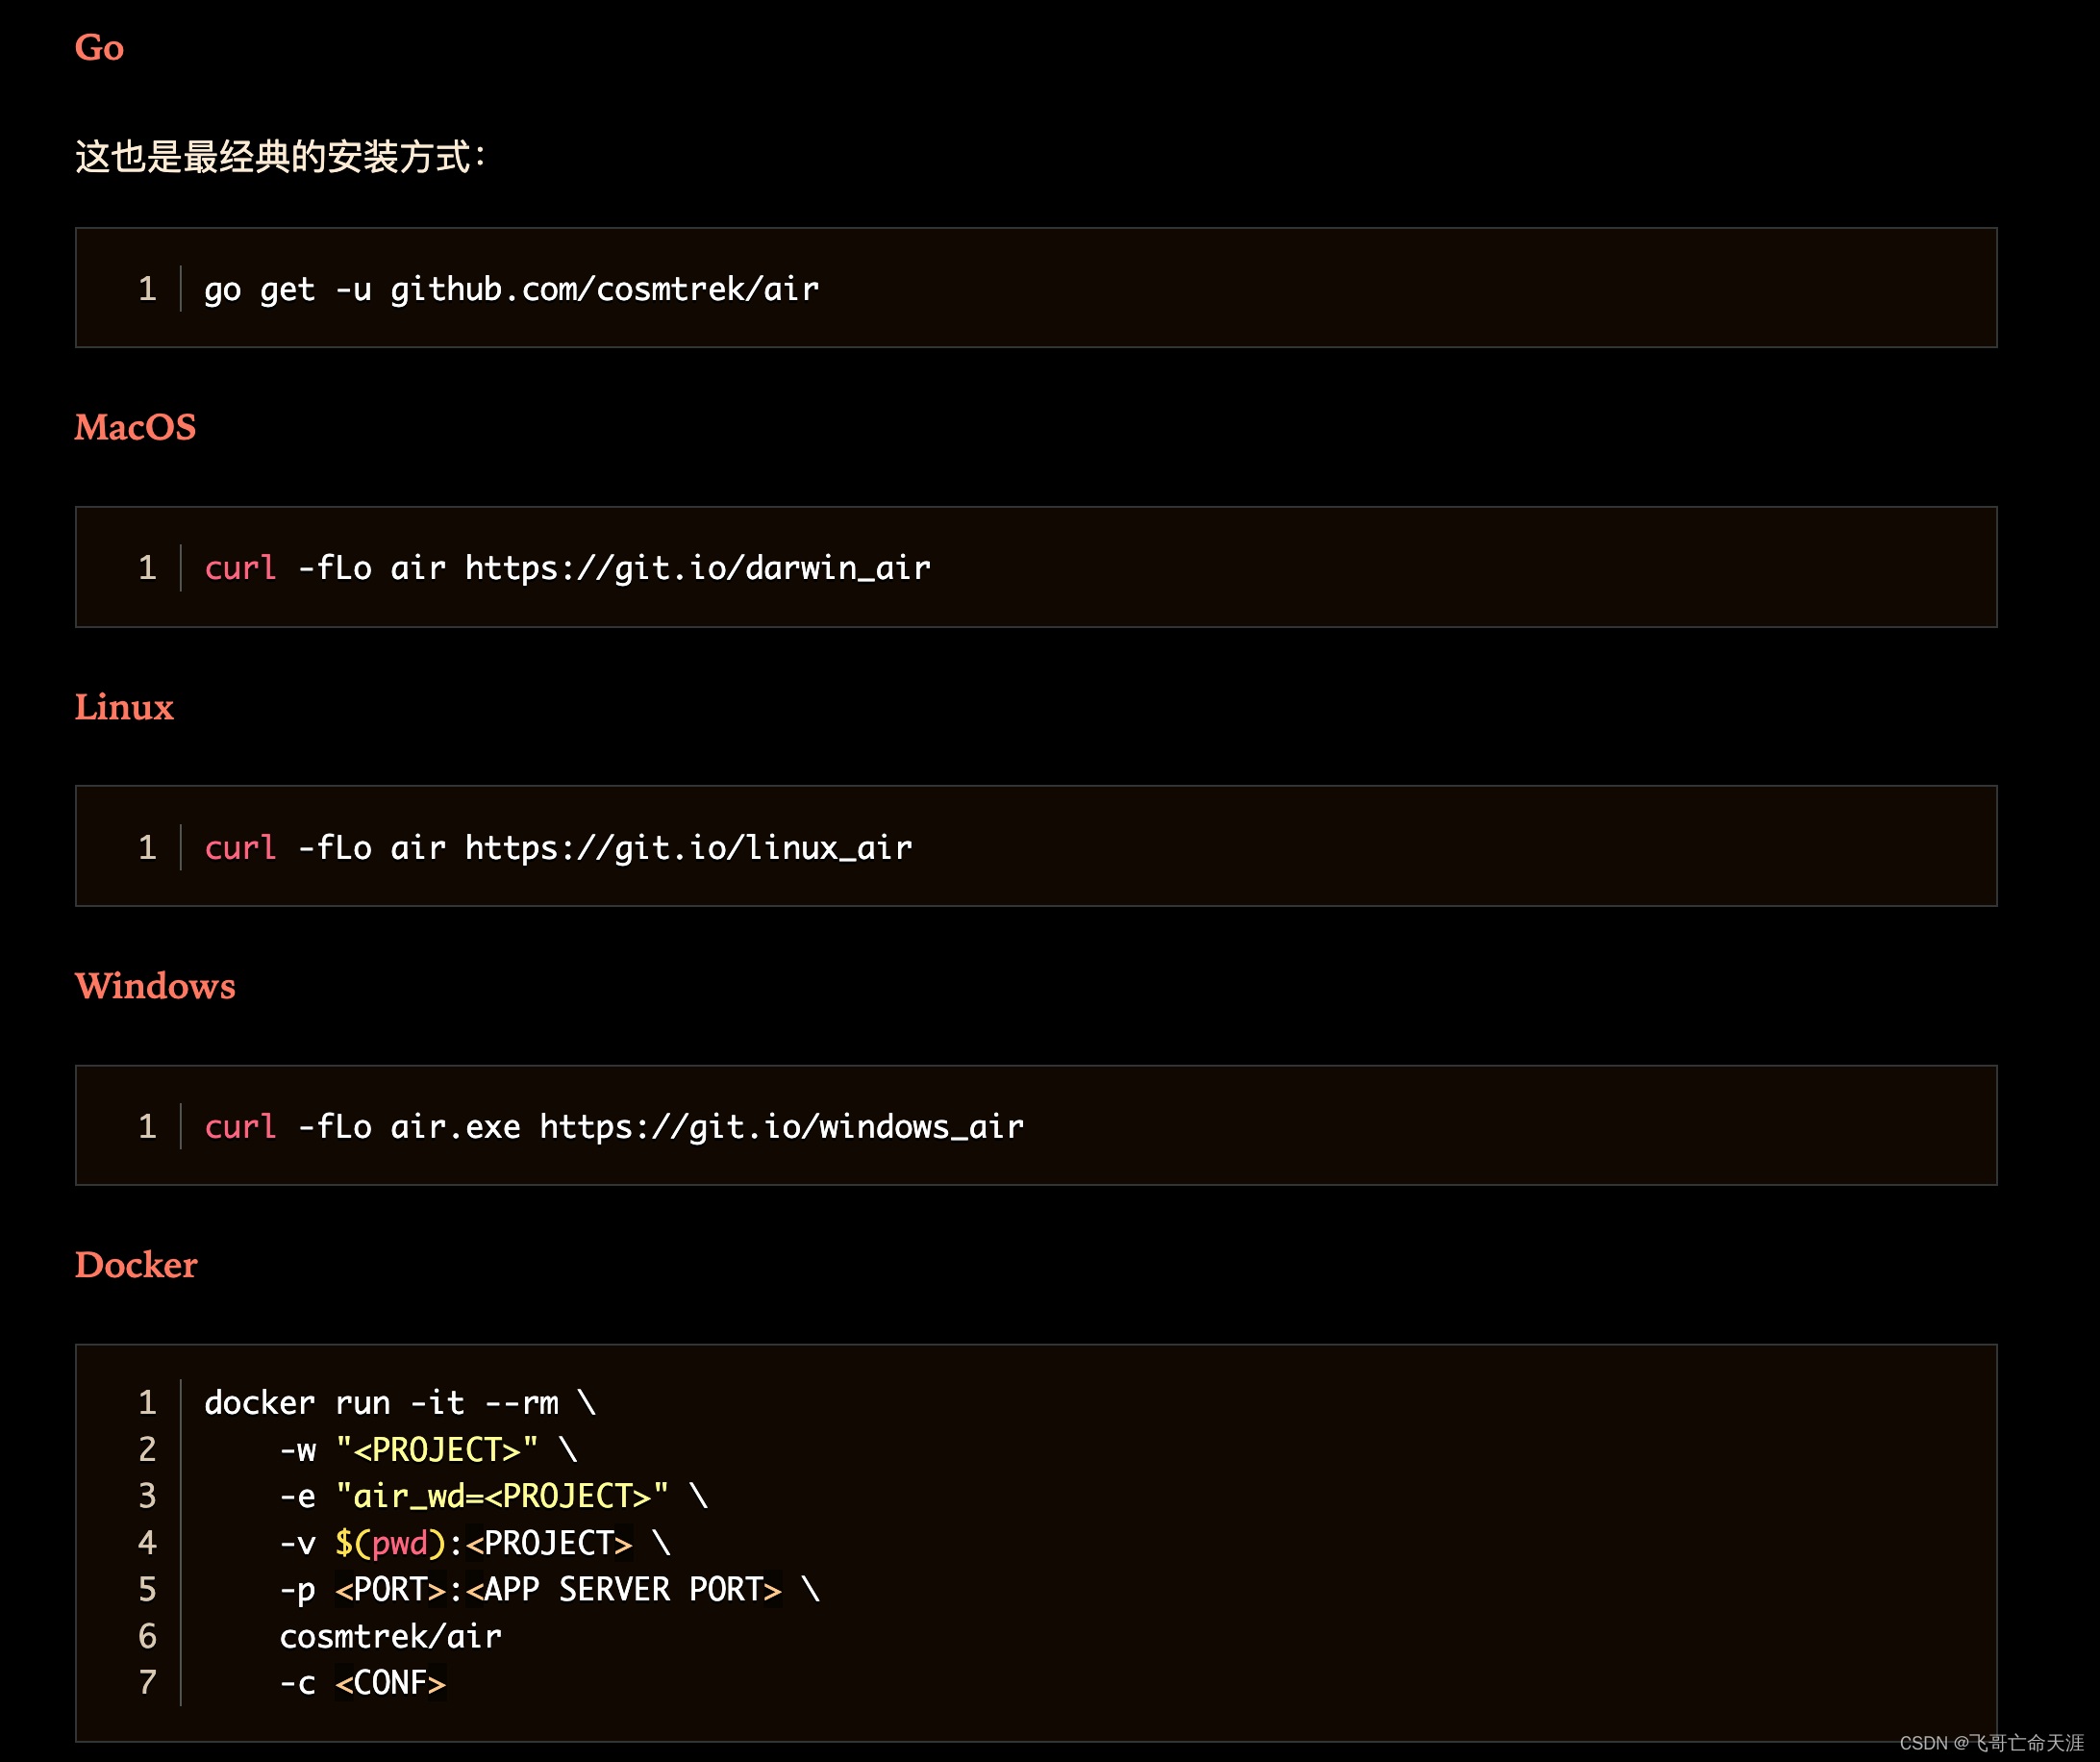Click the windows_air curl command line

[x=614, y=1126]
